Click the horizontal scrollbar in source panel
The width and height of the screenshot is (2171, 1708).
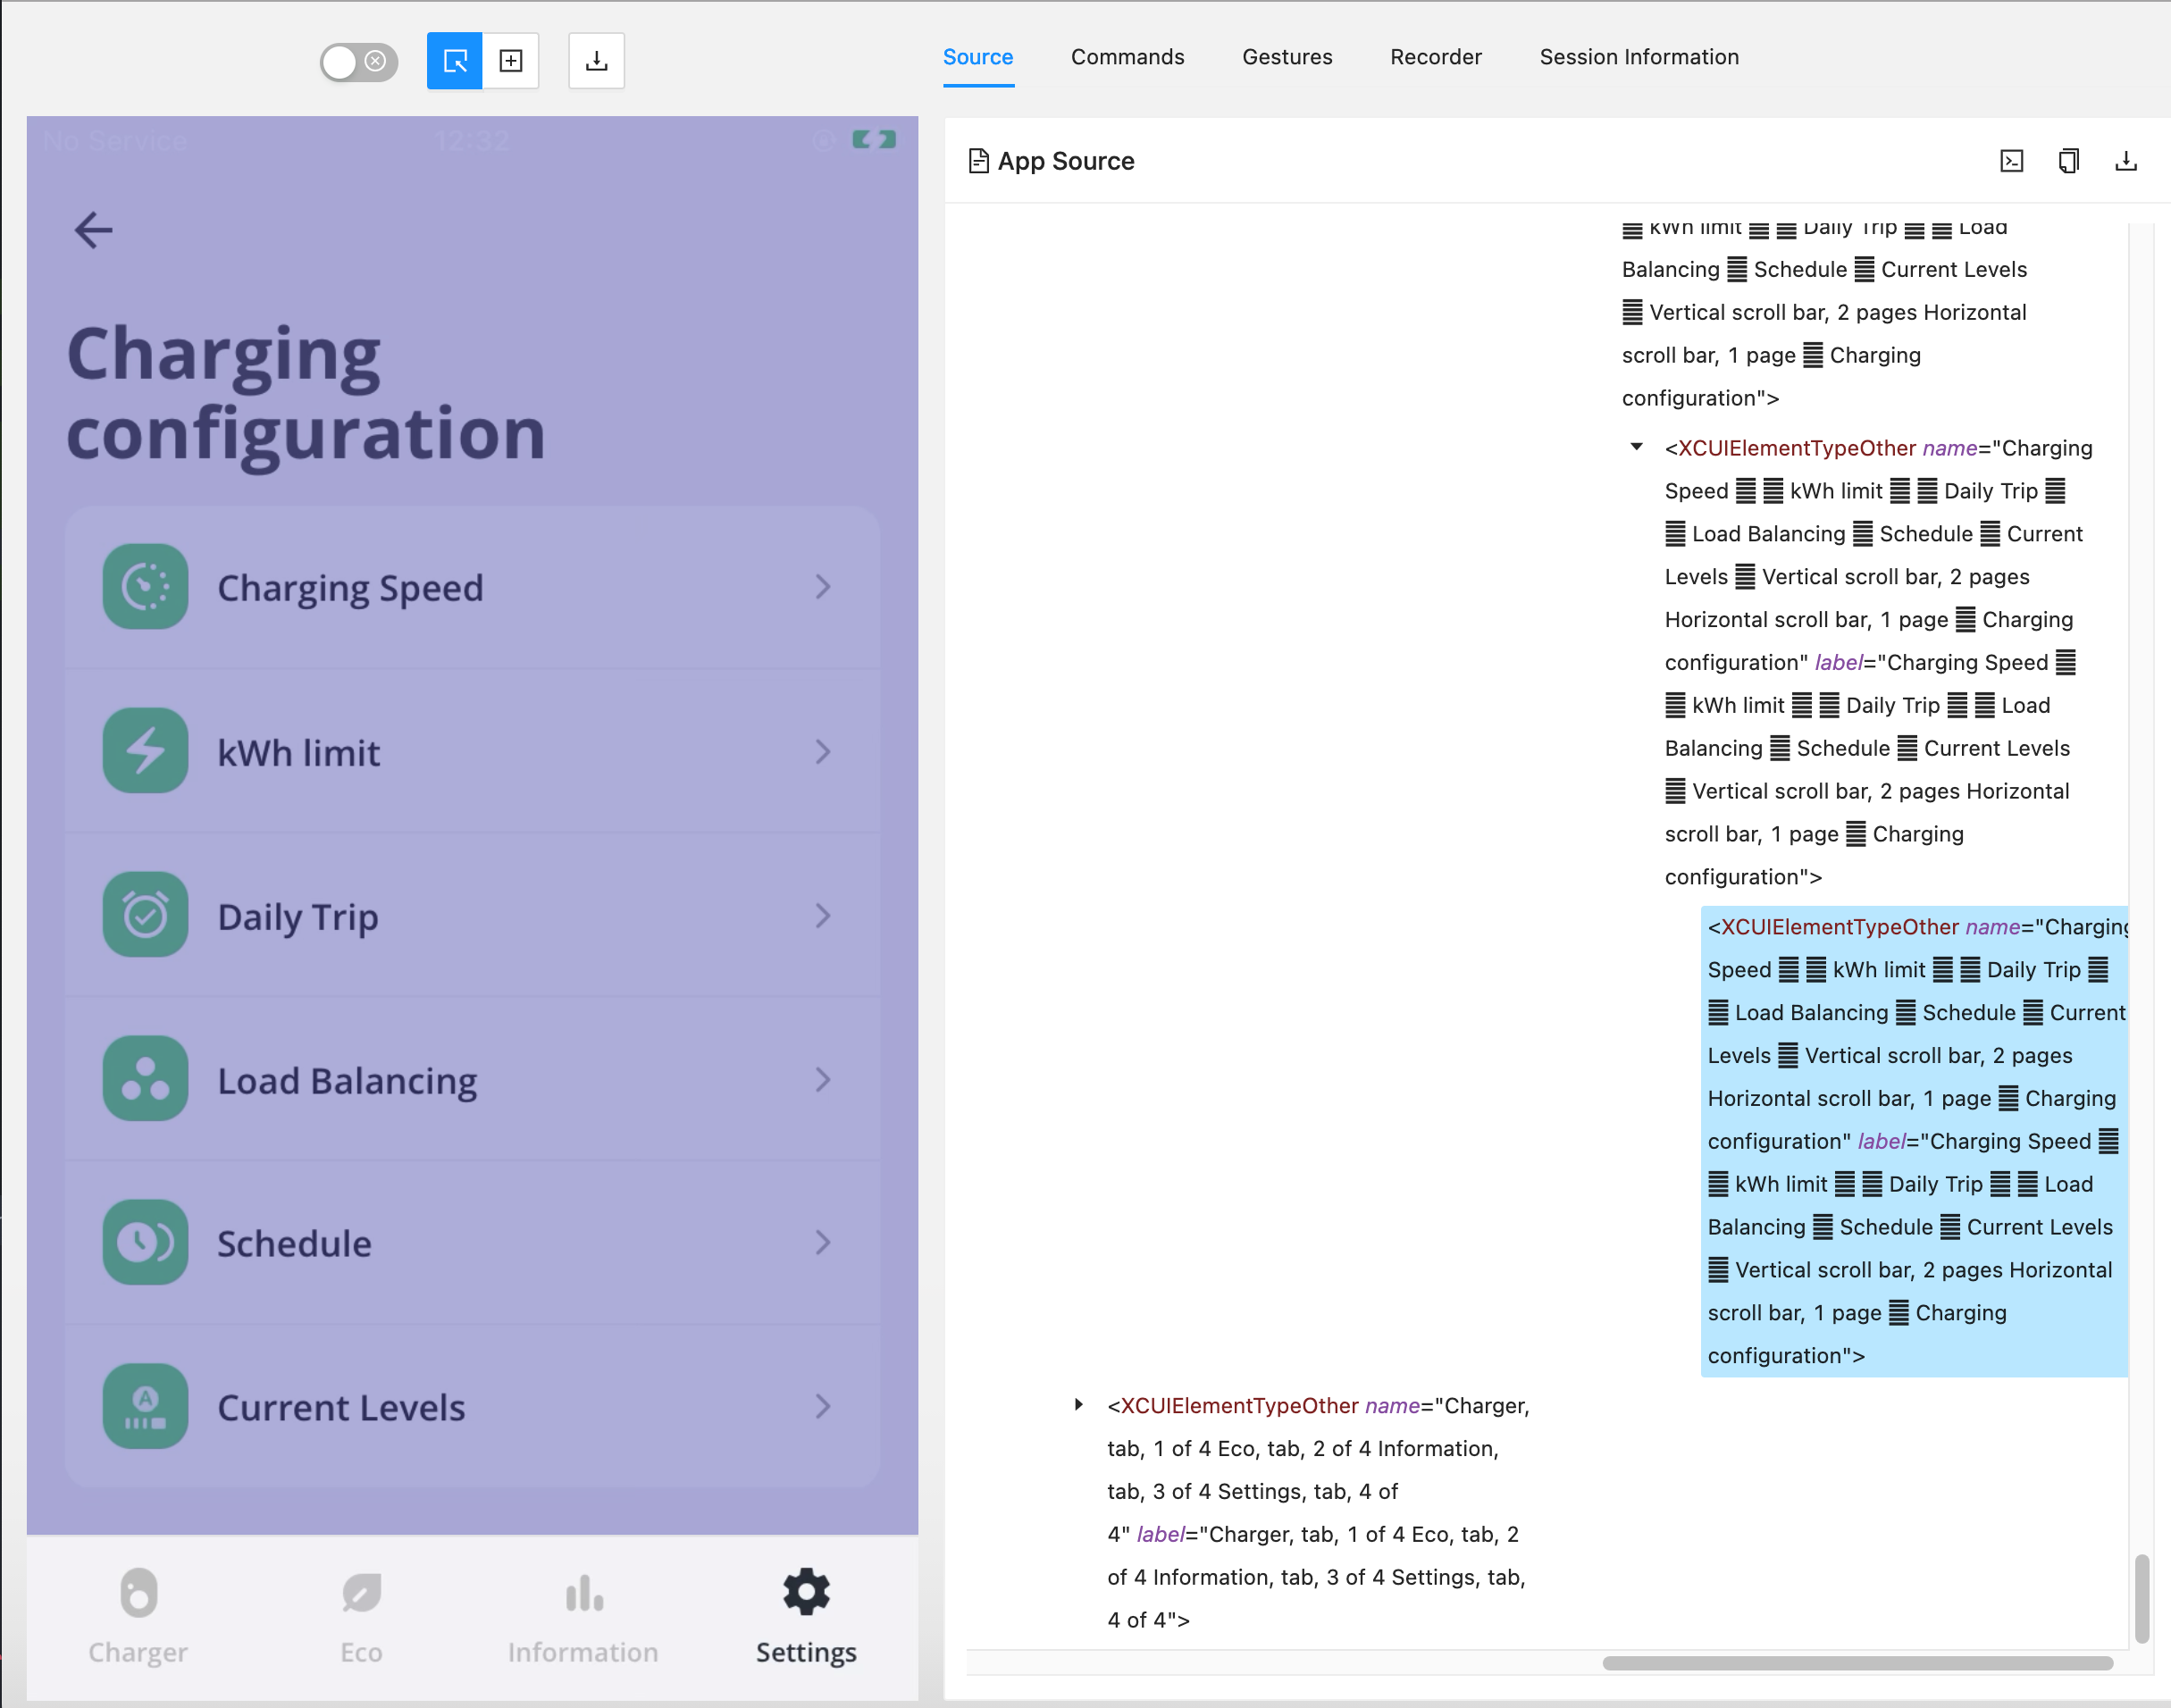[x=1857, y=1663]
